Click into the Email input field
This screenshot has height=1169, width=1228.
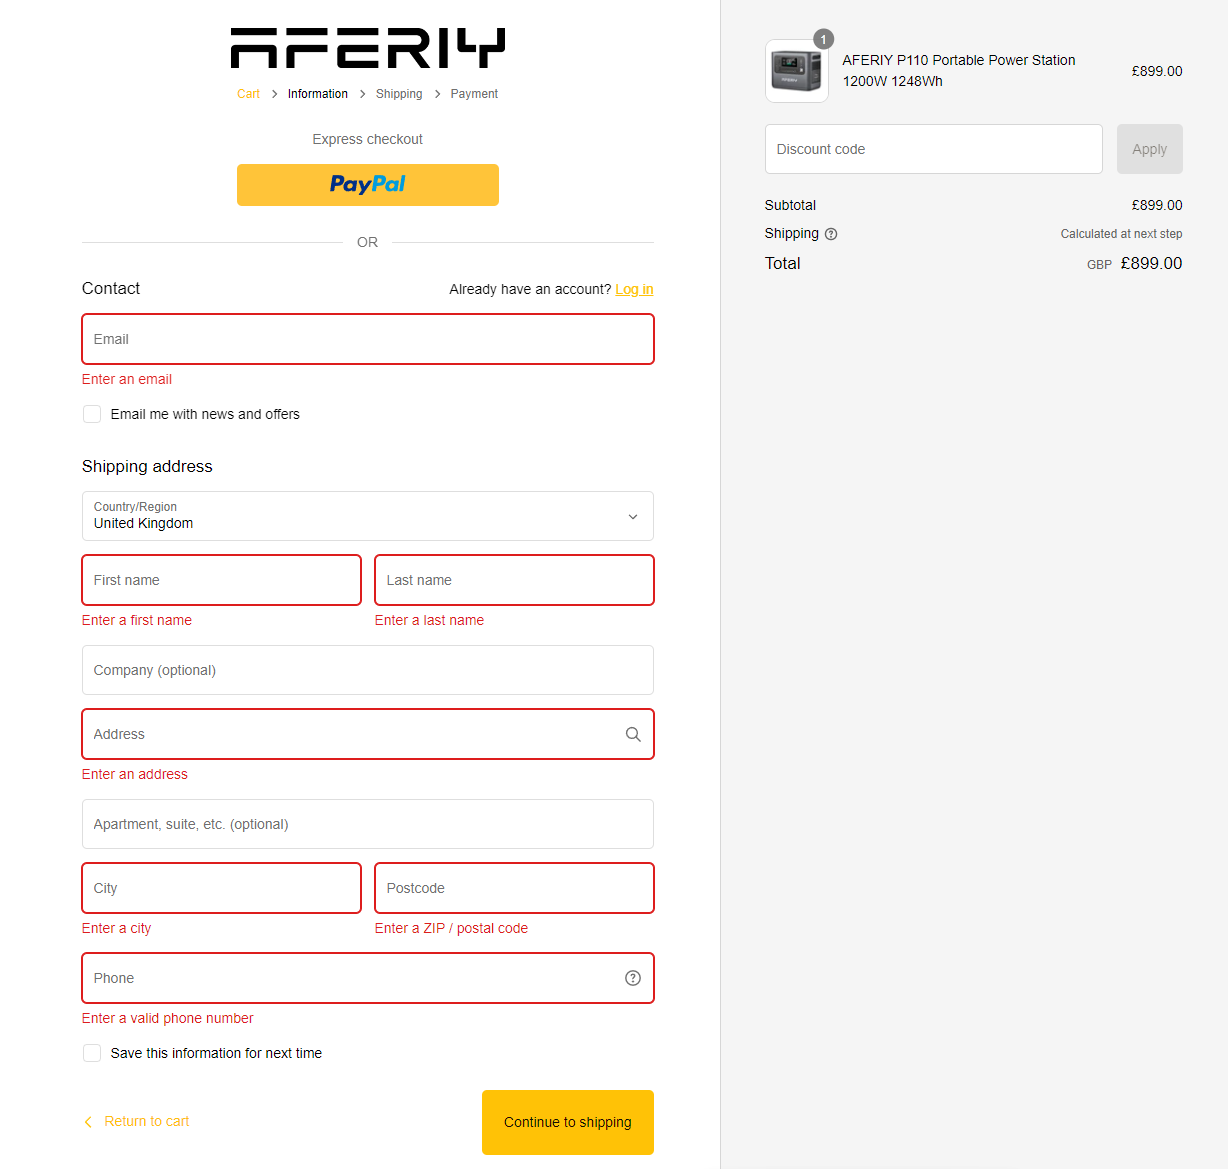(367, 339)
